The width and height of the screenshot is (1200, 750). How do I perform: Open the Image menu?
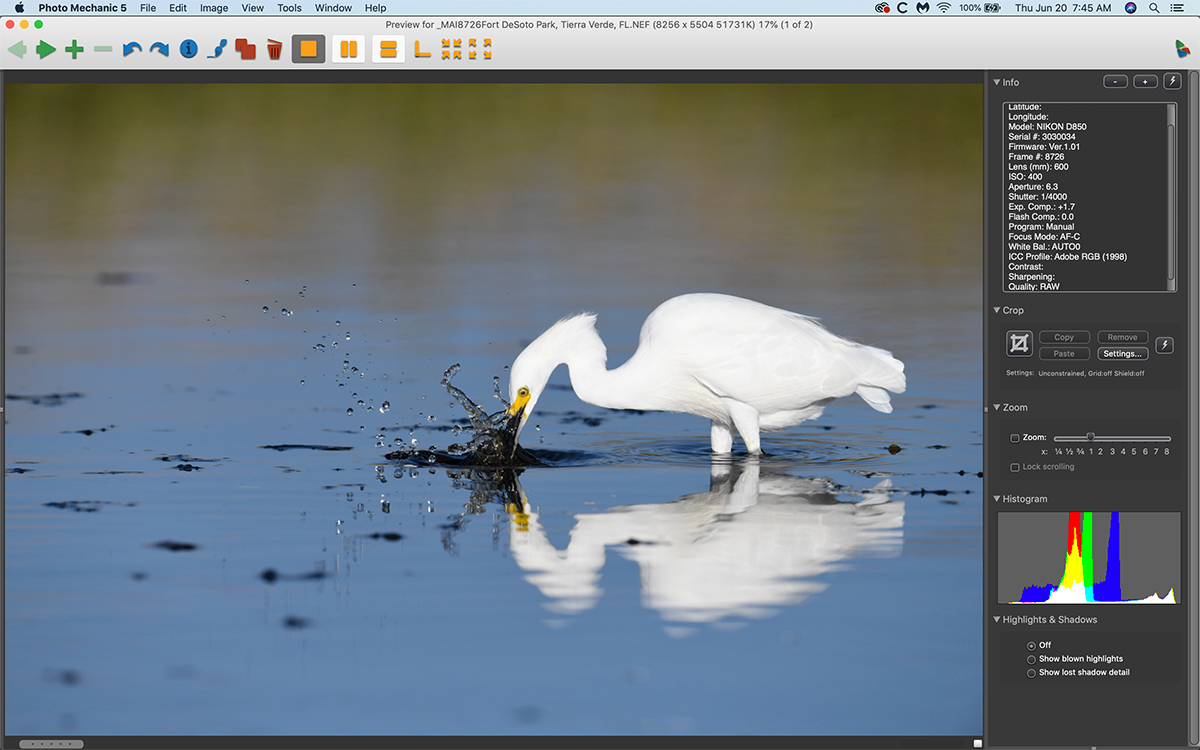214,8
